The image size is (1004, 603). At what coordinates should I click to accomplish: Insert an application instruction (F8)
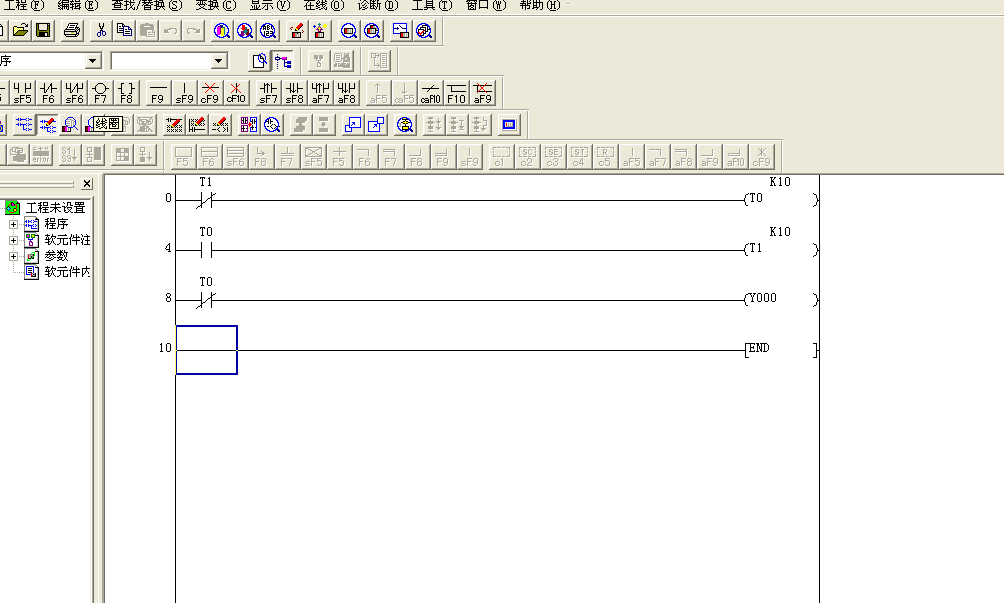pos(126,93)
